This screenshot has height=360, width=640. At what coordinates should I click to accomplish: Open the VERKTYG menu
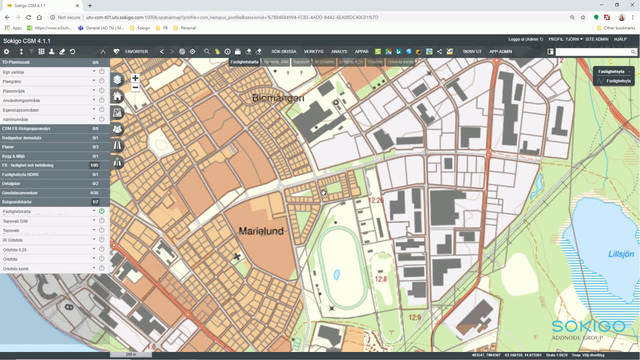point(313,51)
